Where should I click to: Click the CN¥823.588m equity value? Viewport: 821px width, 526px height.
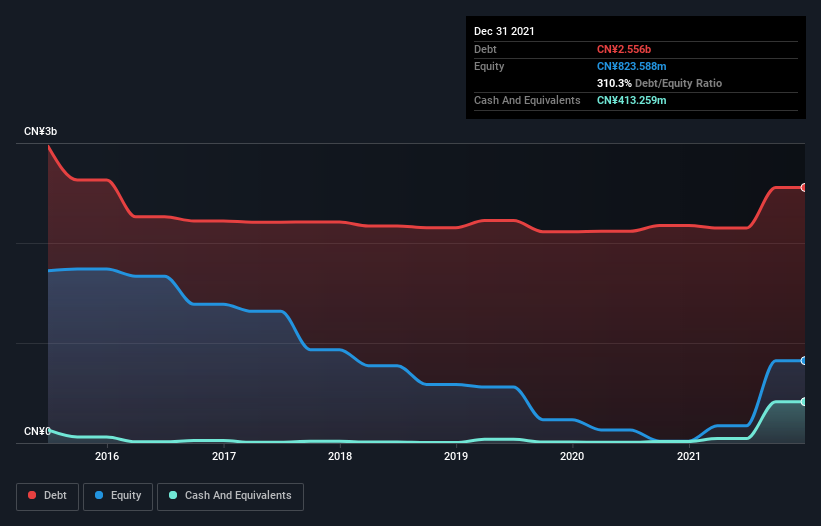click(631, 66)
